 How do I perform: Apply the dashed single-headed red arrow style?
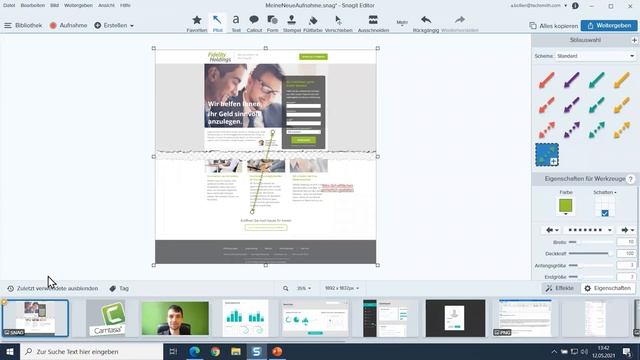[547, 105]
